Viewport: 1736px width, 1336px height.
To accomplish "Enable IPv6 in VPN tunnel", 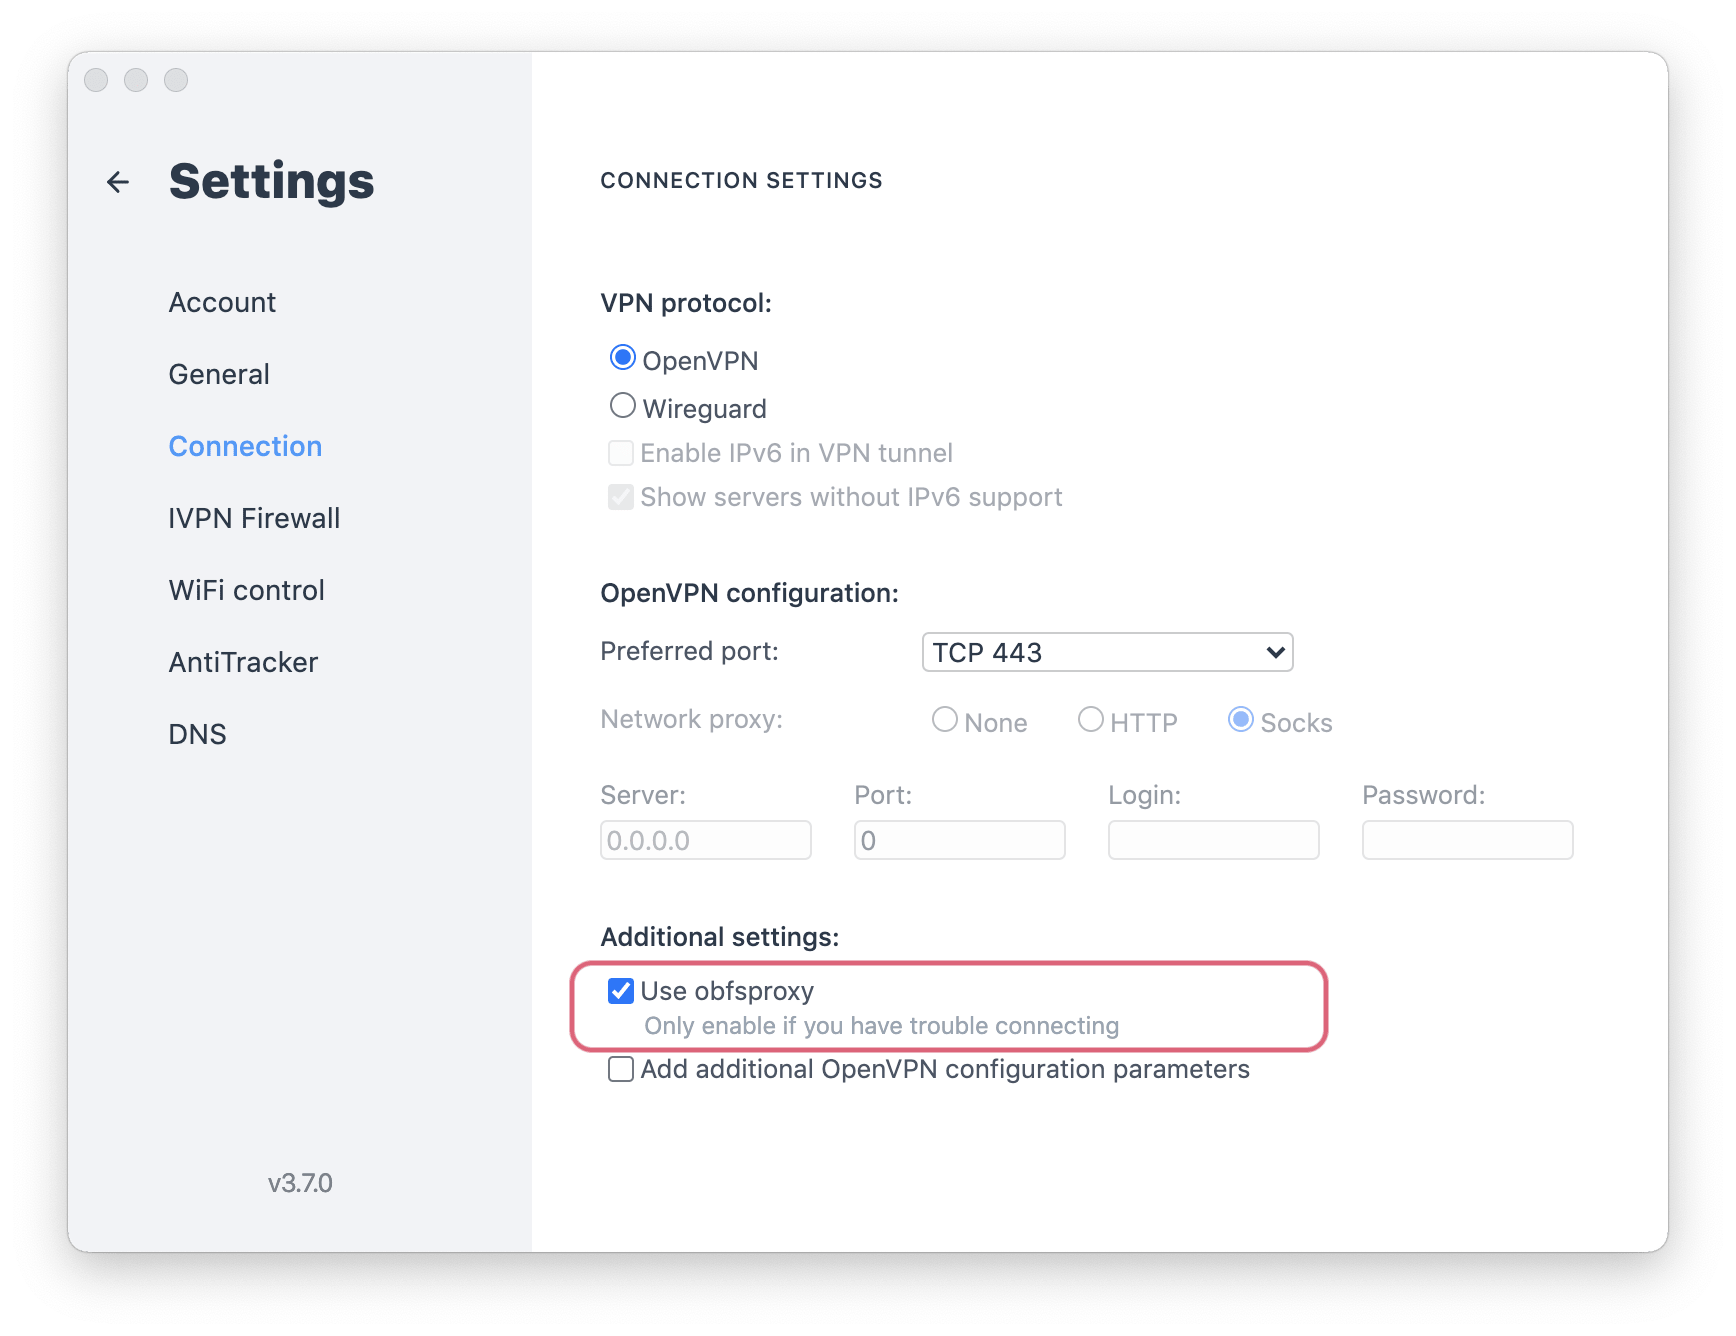I will click(620, 452).
